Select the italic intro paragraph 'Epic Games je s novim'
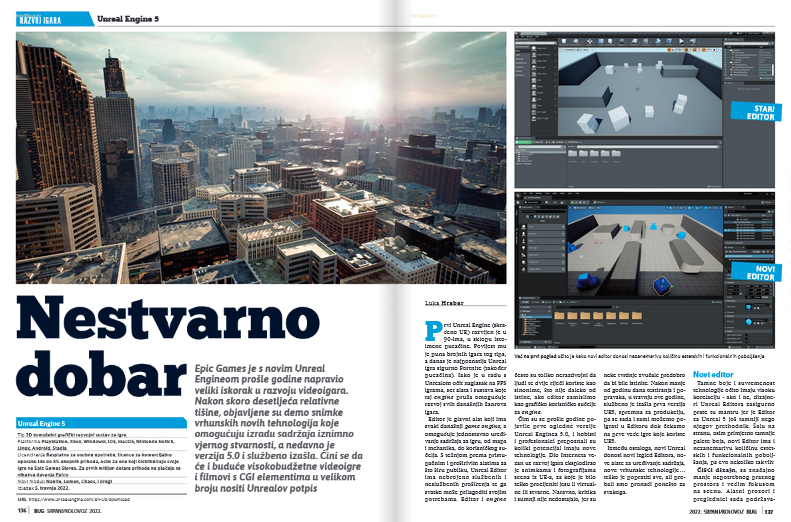Image resolution: width=791 pixels, height=522 pixels. tap(278, 428)
